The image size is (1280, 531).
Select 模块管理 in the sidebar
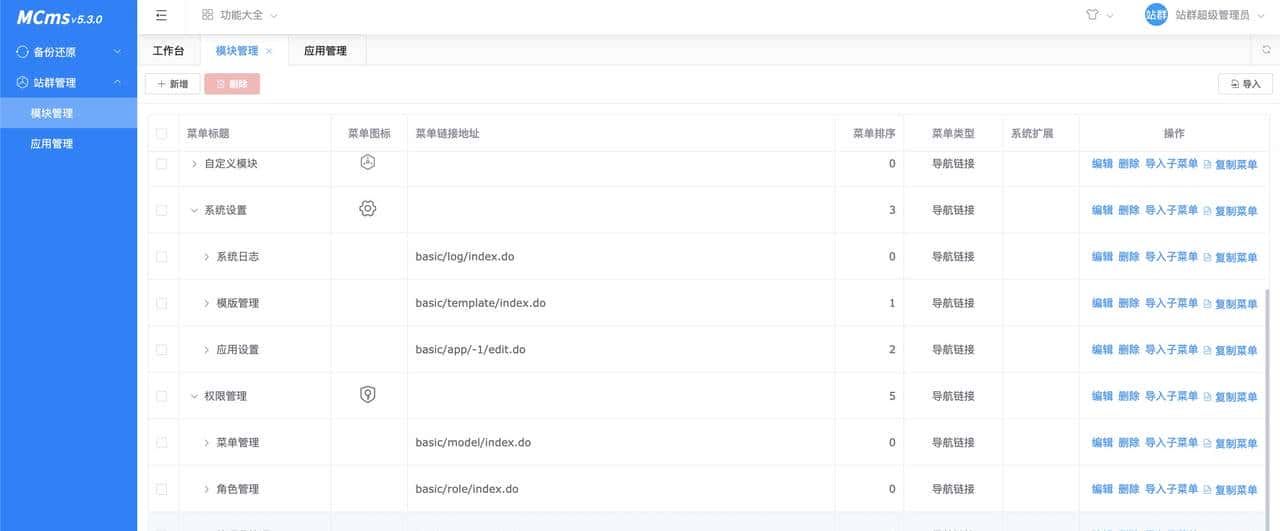coord(68,113)
